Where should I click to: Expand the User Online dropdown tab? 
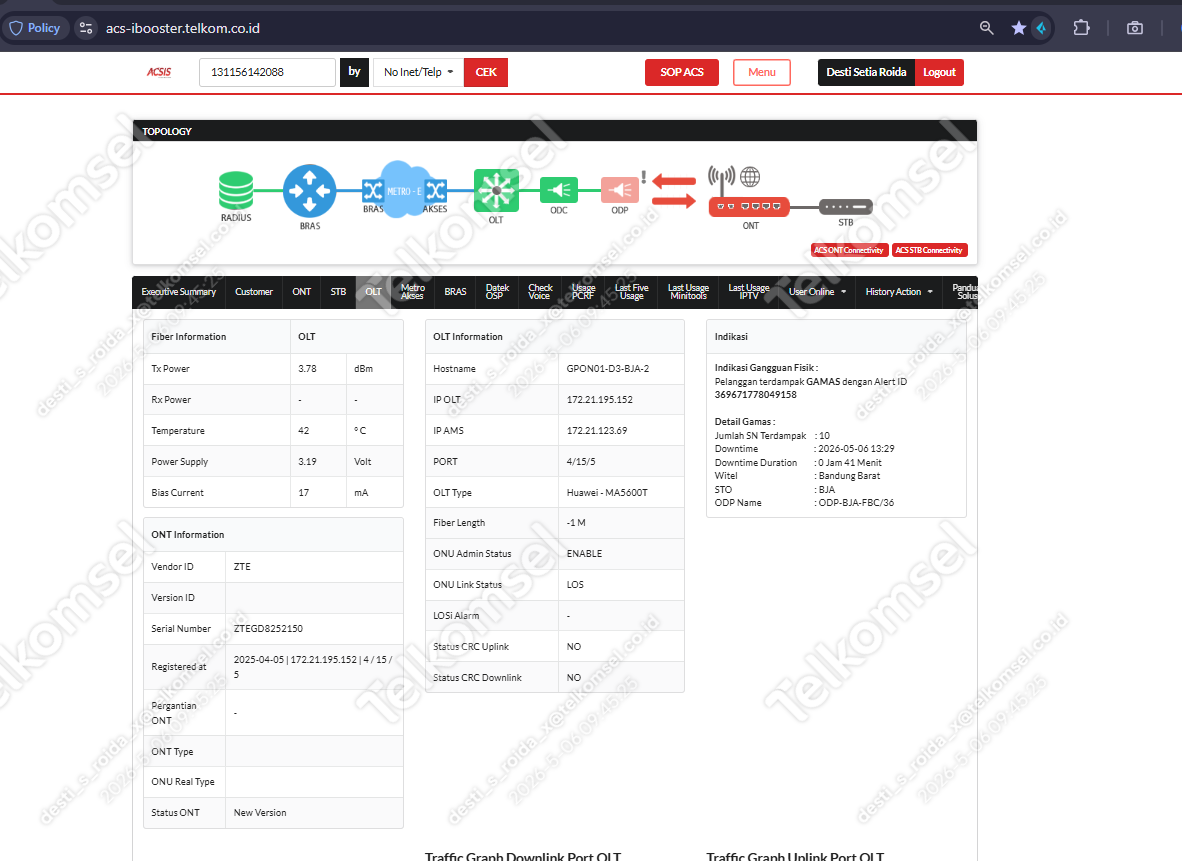(817, 292)
